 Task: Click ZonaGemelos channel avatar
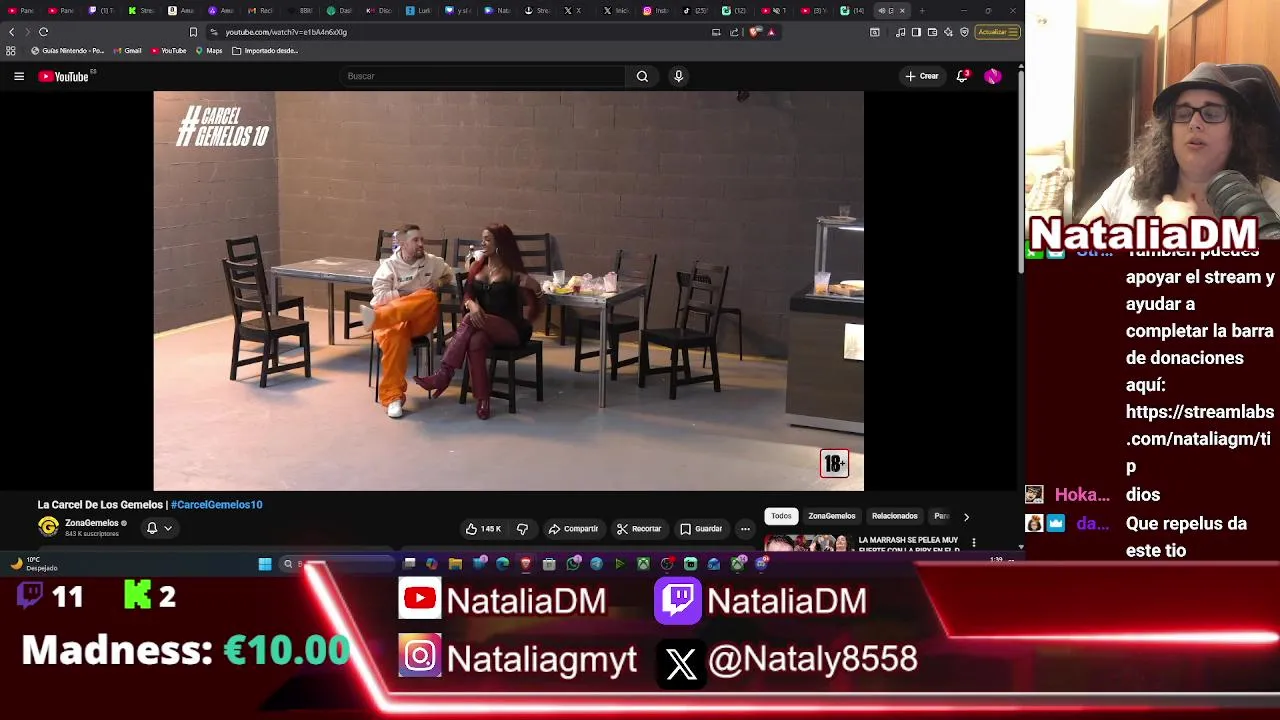[48, 527]
